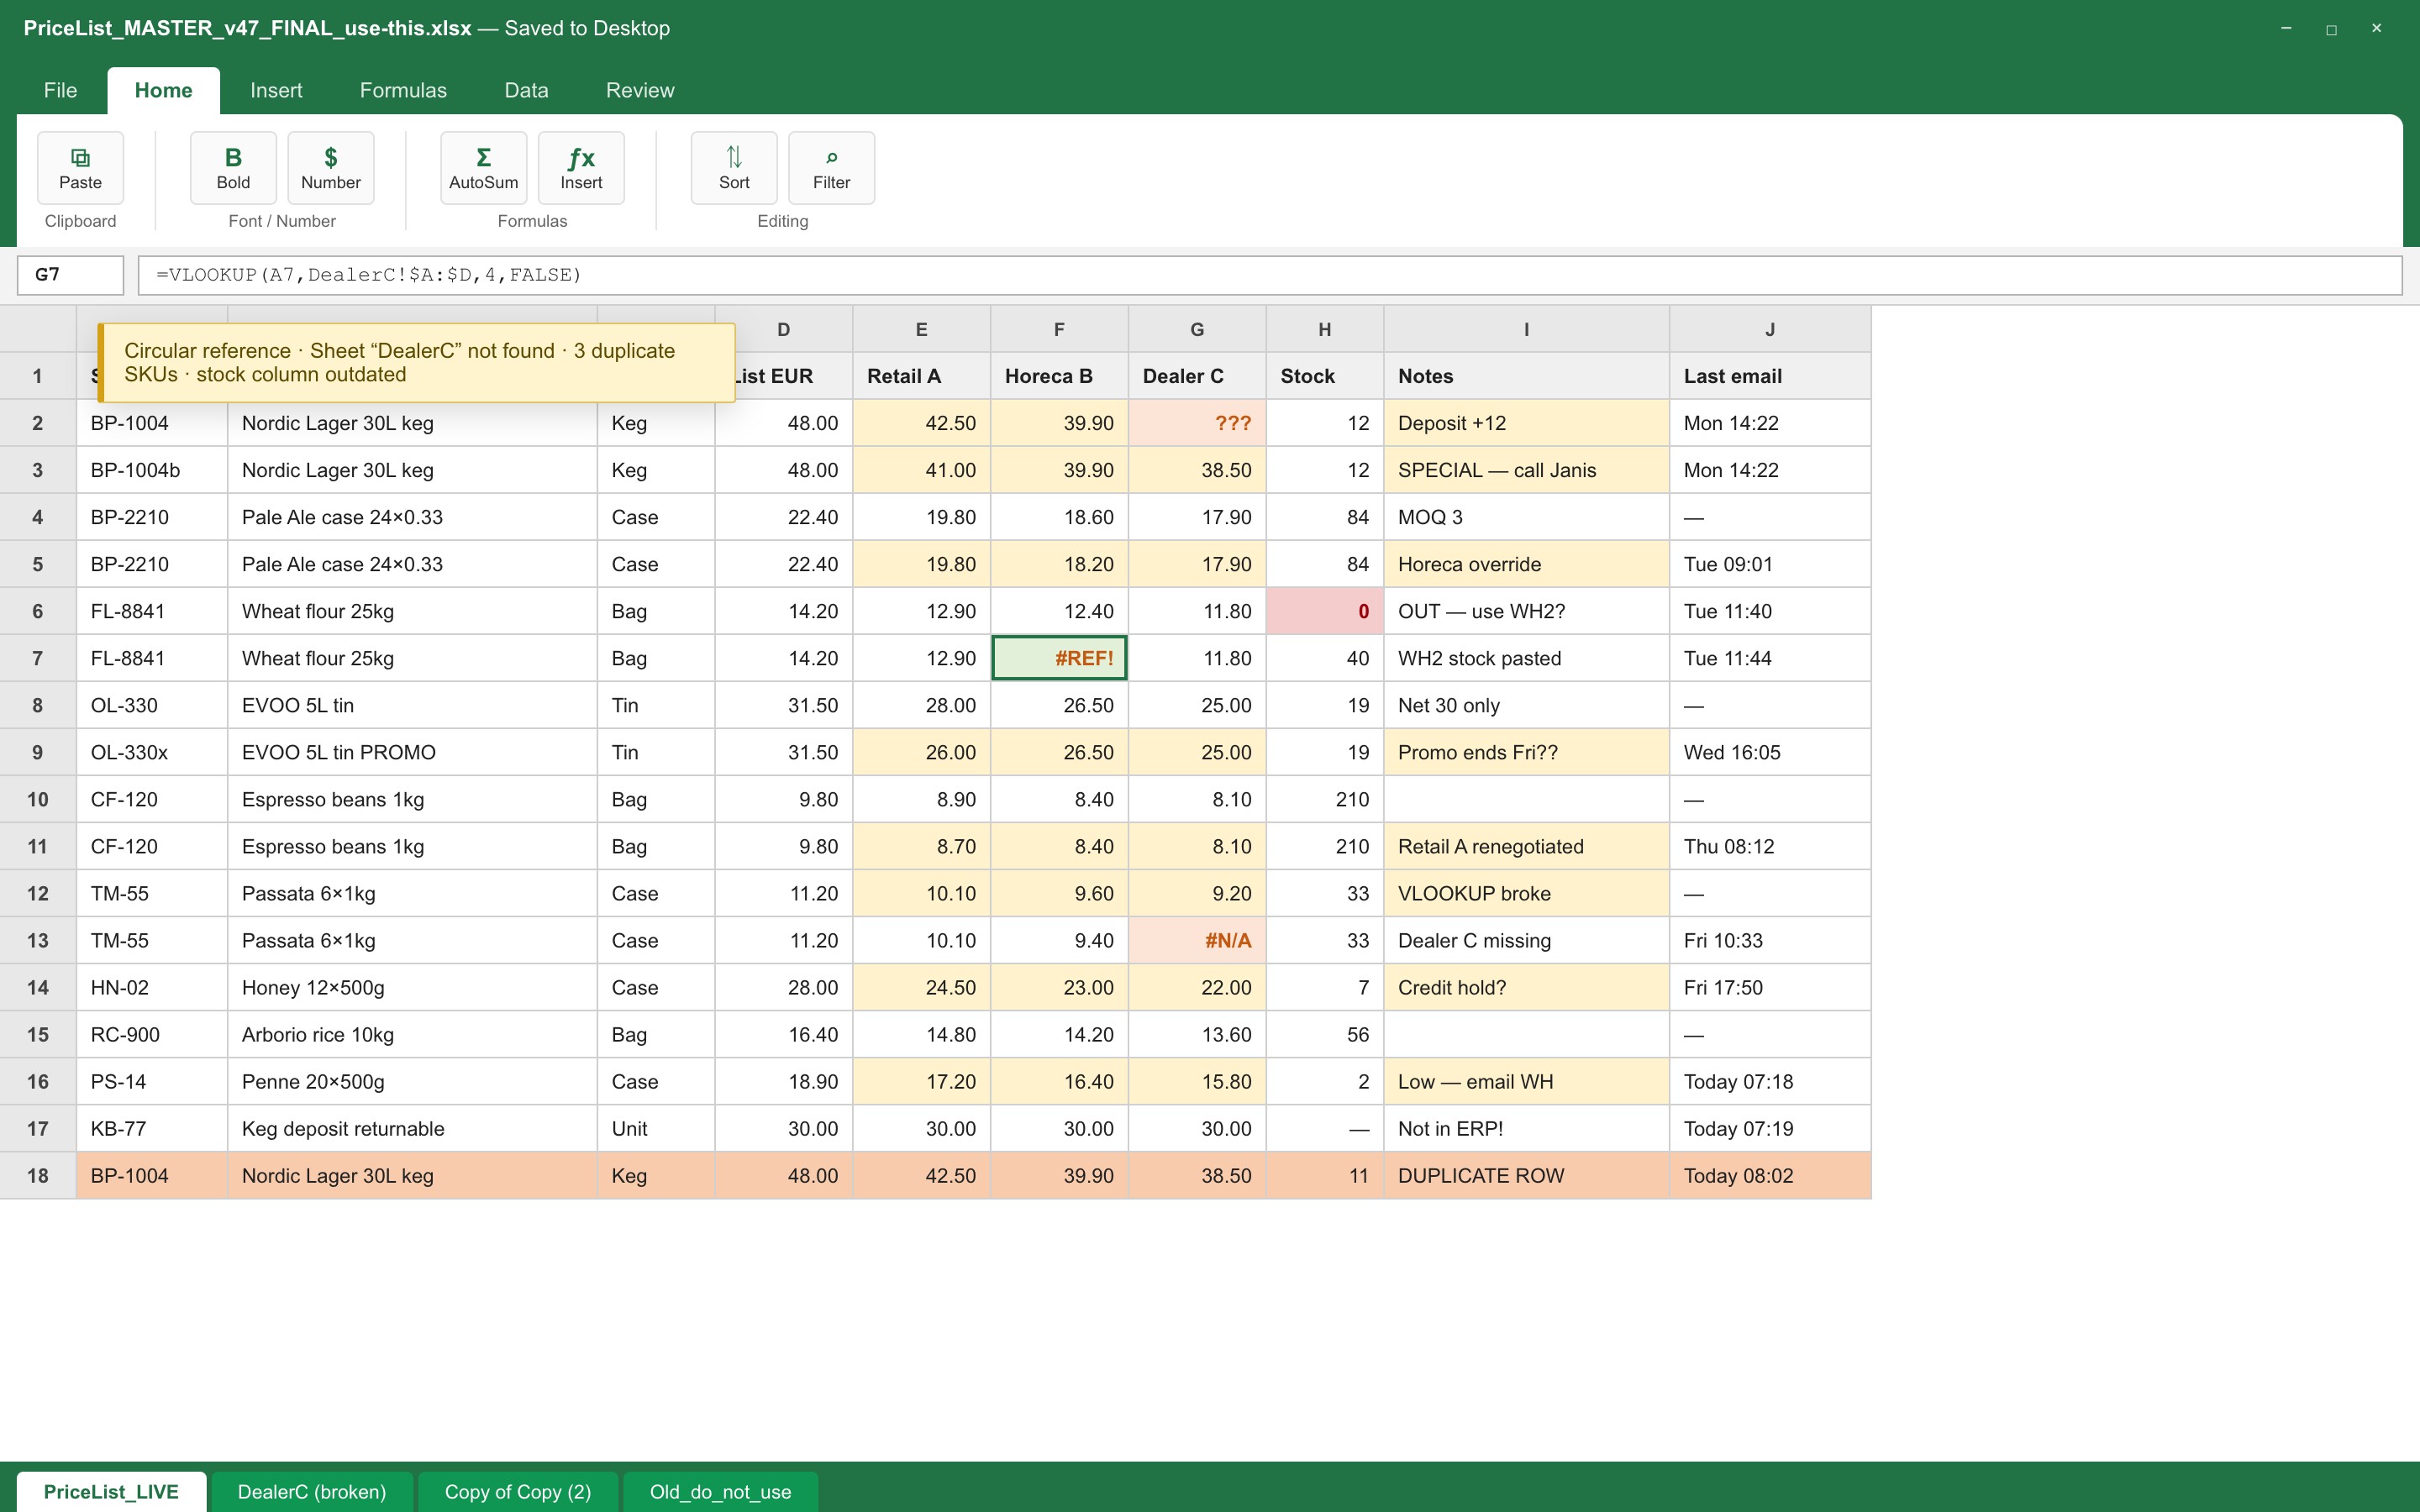Click the 'Promo ends Fri??' note

point(1526,752)
